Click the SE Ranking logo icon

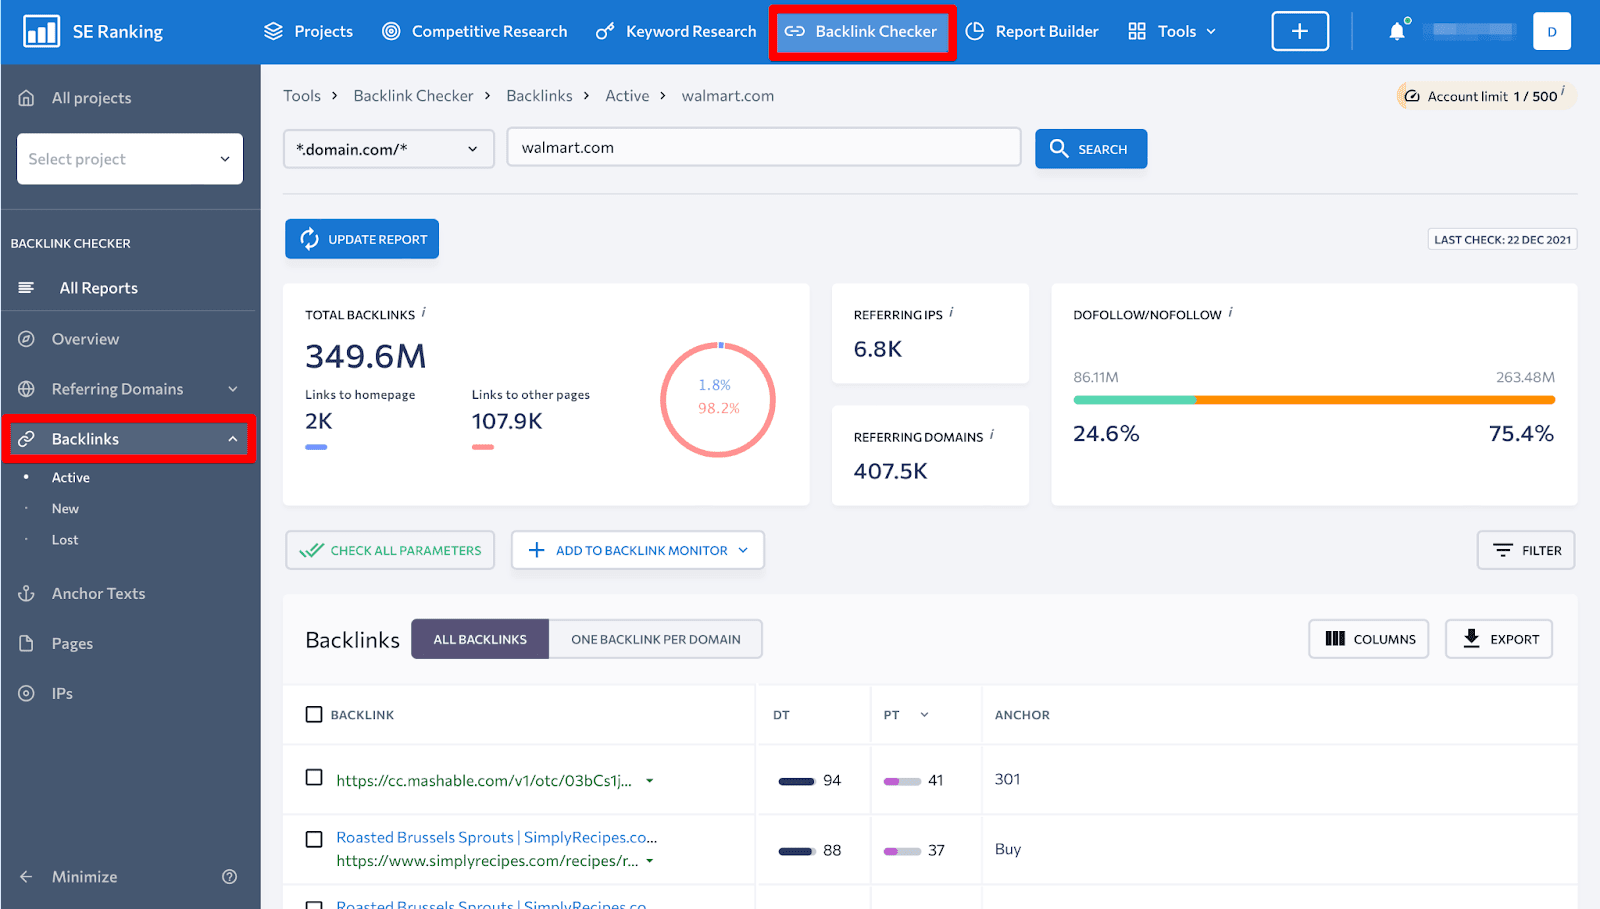click(42, 32)
